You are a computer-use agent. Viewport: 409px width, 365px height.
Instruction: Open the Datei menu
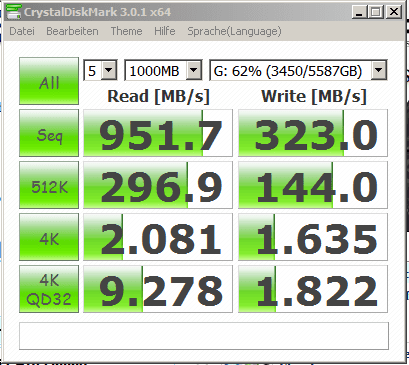(22, 31)
